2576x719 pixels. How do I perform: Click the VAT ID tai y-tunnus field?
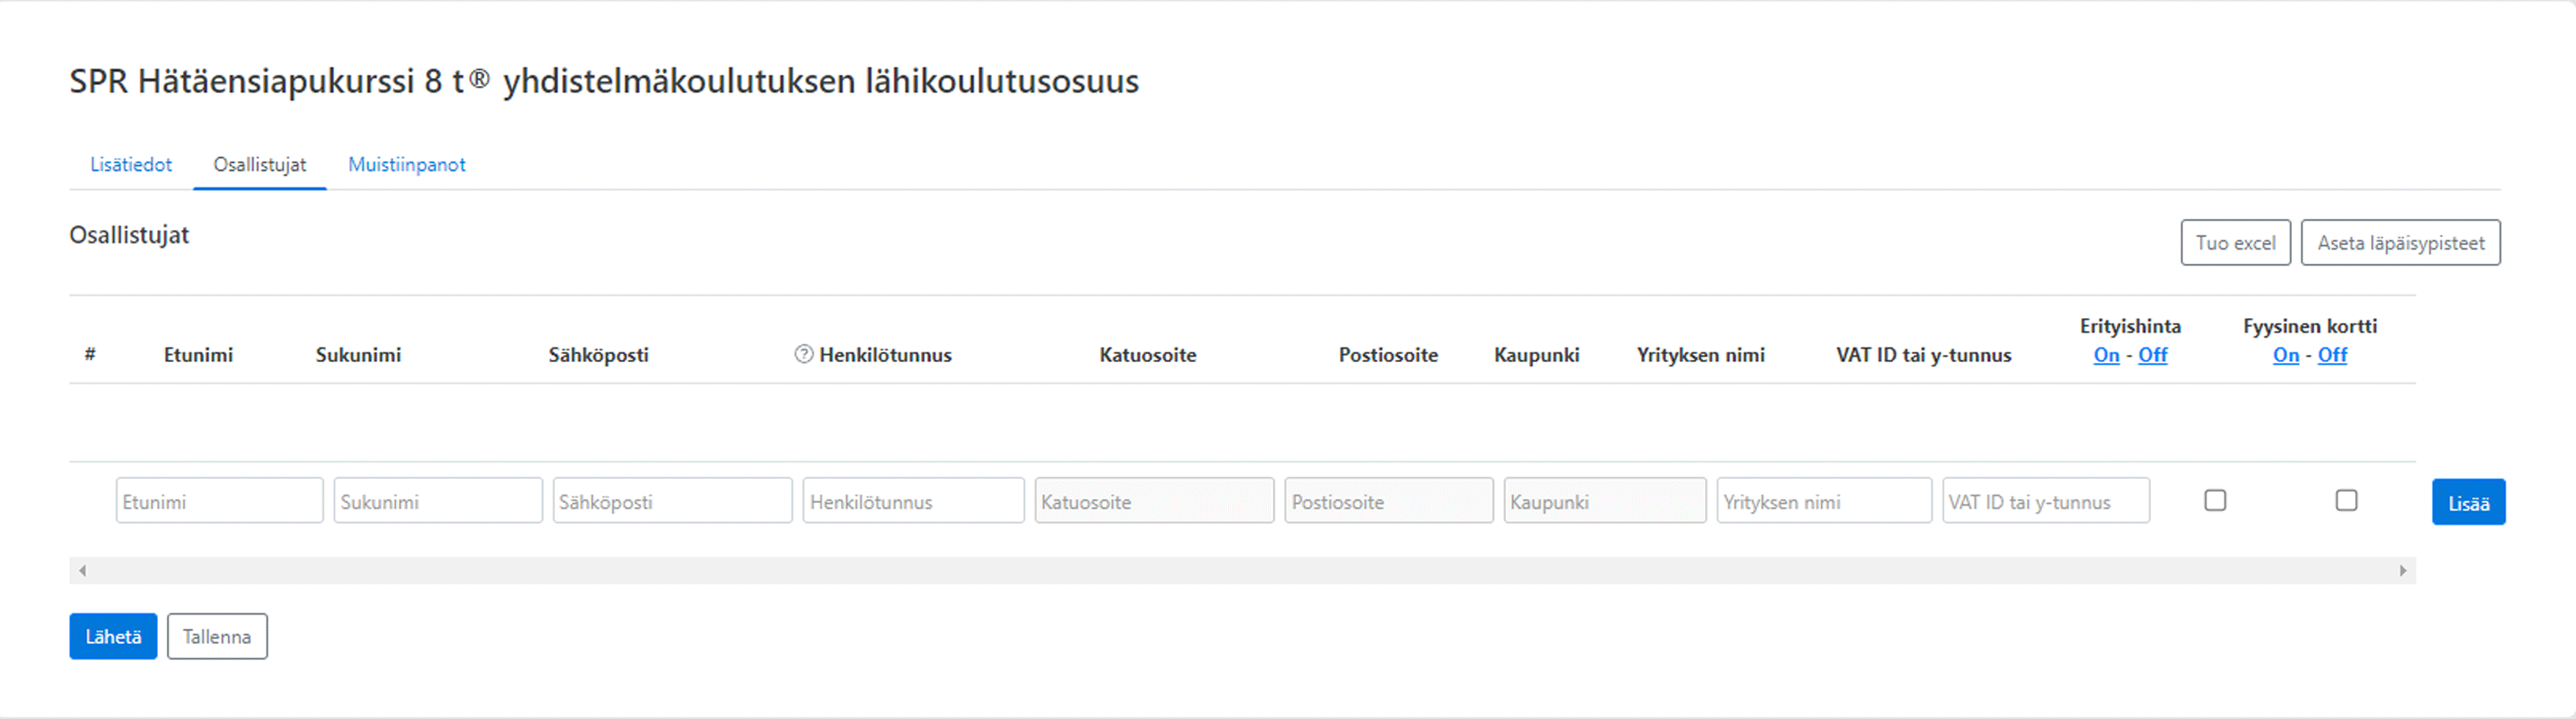2045,502
